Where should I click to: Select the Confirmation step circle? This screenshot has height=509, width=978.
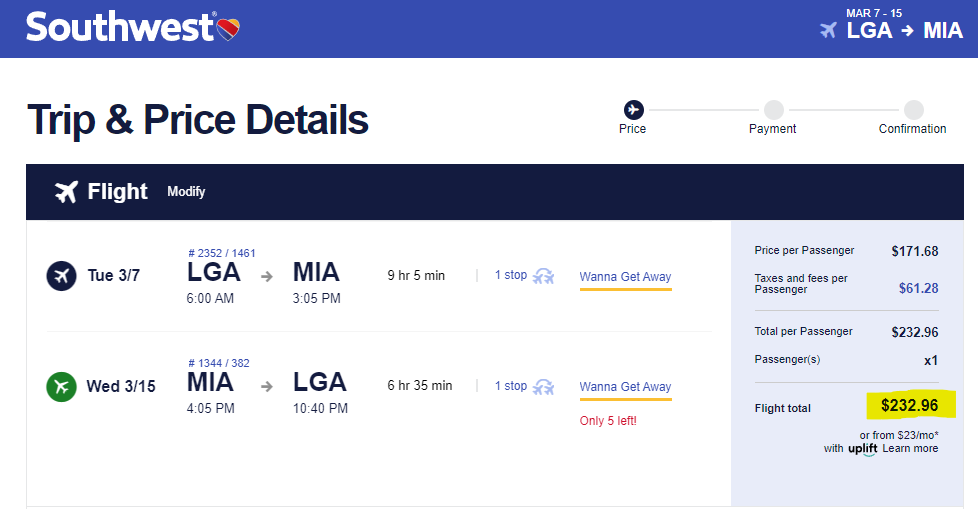(x=914, y=110)
